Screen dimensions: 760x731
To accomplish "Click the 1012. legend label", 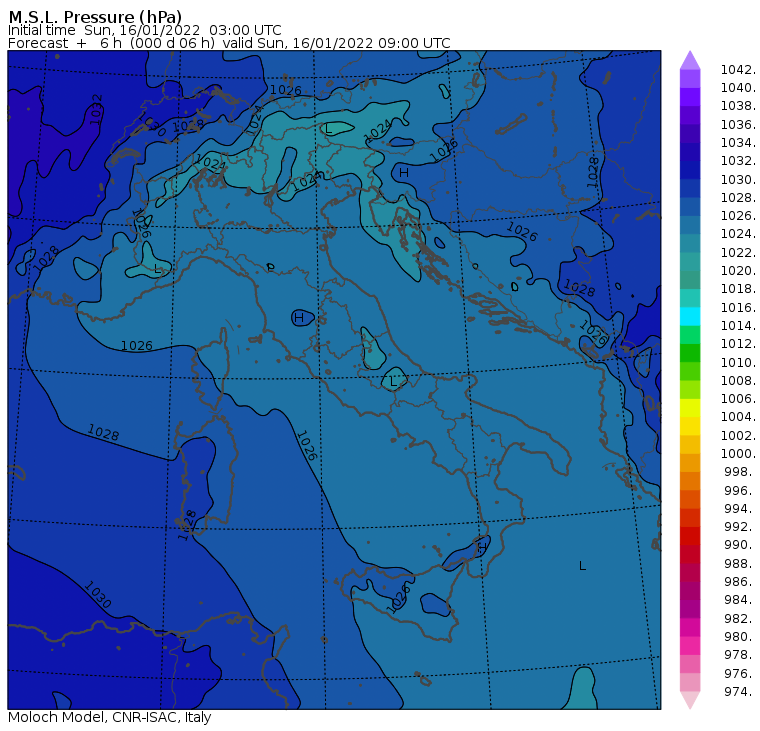I will [738, 344].
